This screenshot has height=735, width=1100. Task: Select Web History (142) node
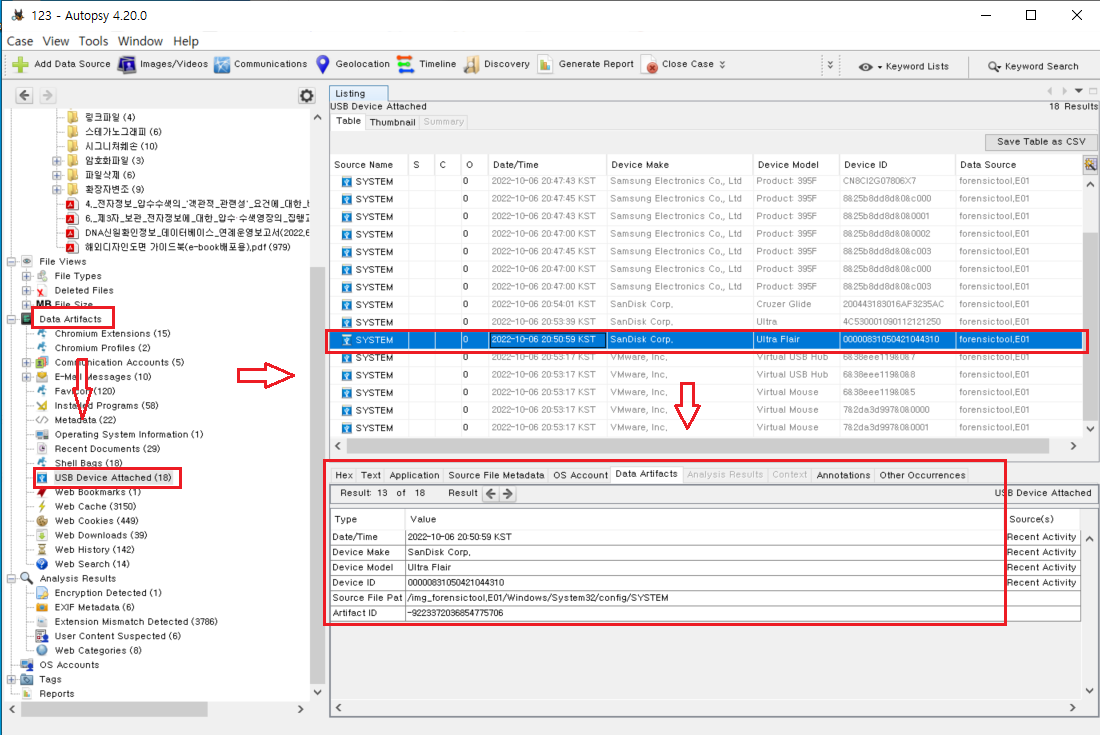point(94,550)
